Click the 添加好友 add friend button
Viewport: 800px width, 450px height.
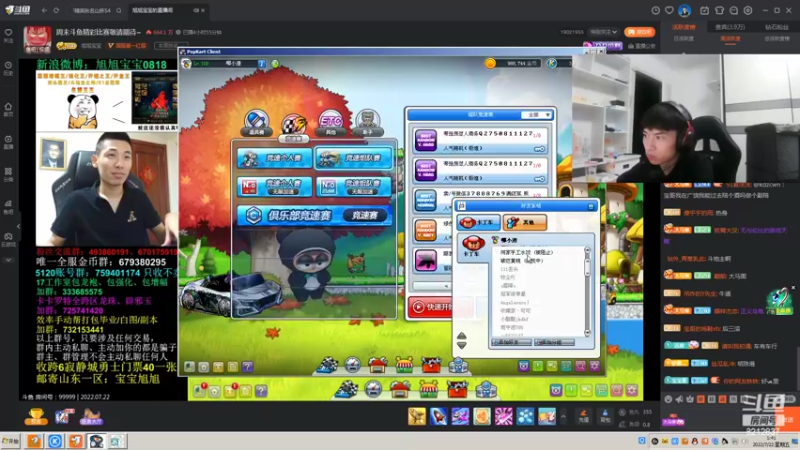click(511, 342)
